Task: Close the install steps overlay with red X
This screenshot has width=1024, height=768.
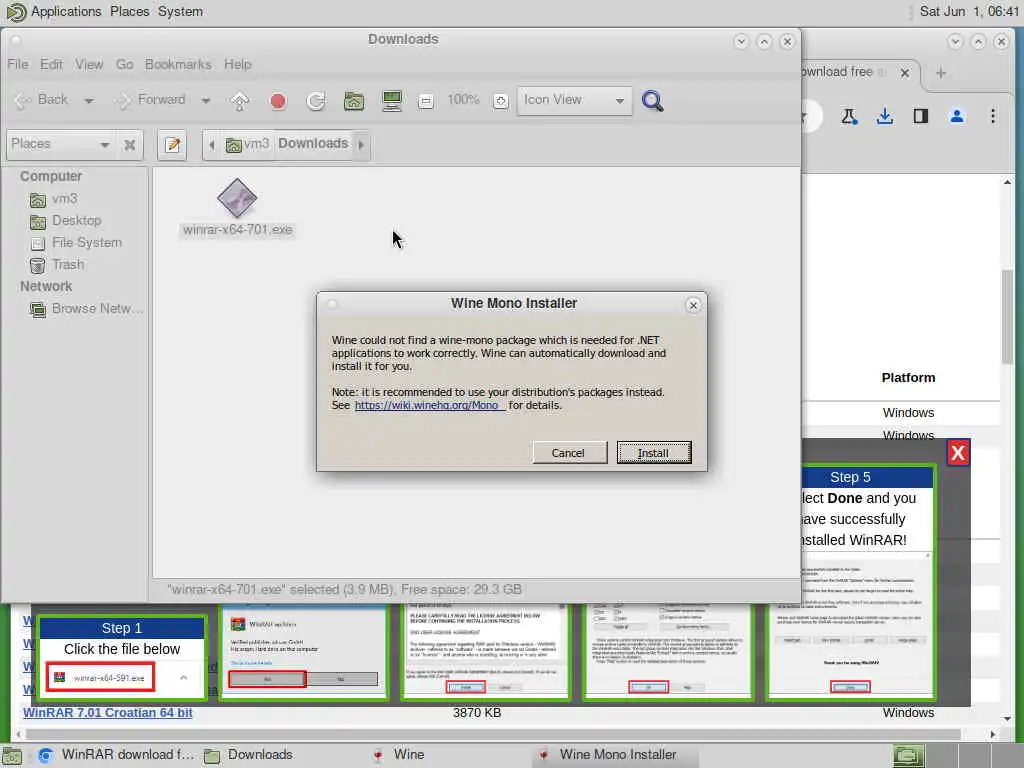Action: click(x=957, y=453)
